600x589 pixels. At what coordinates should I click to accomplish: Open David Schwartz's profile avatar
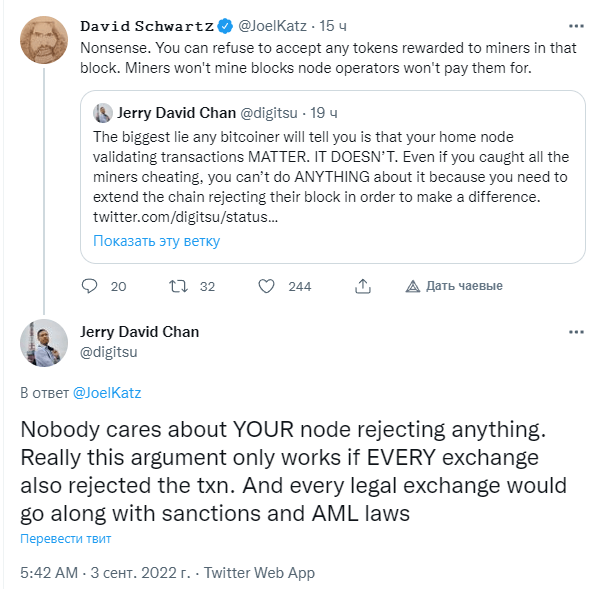tap(44, 40)
